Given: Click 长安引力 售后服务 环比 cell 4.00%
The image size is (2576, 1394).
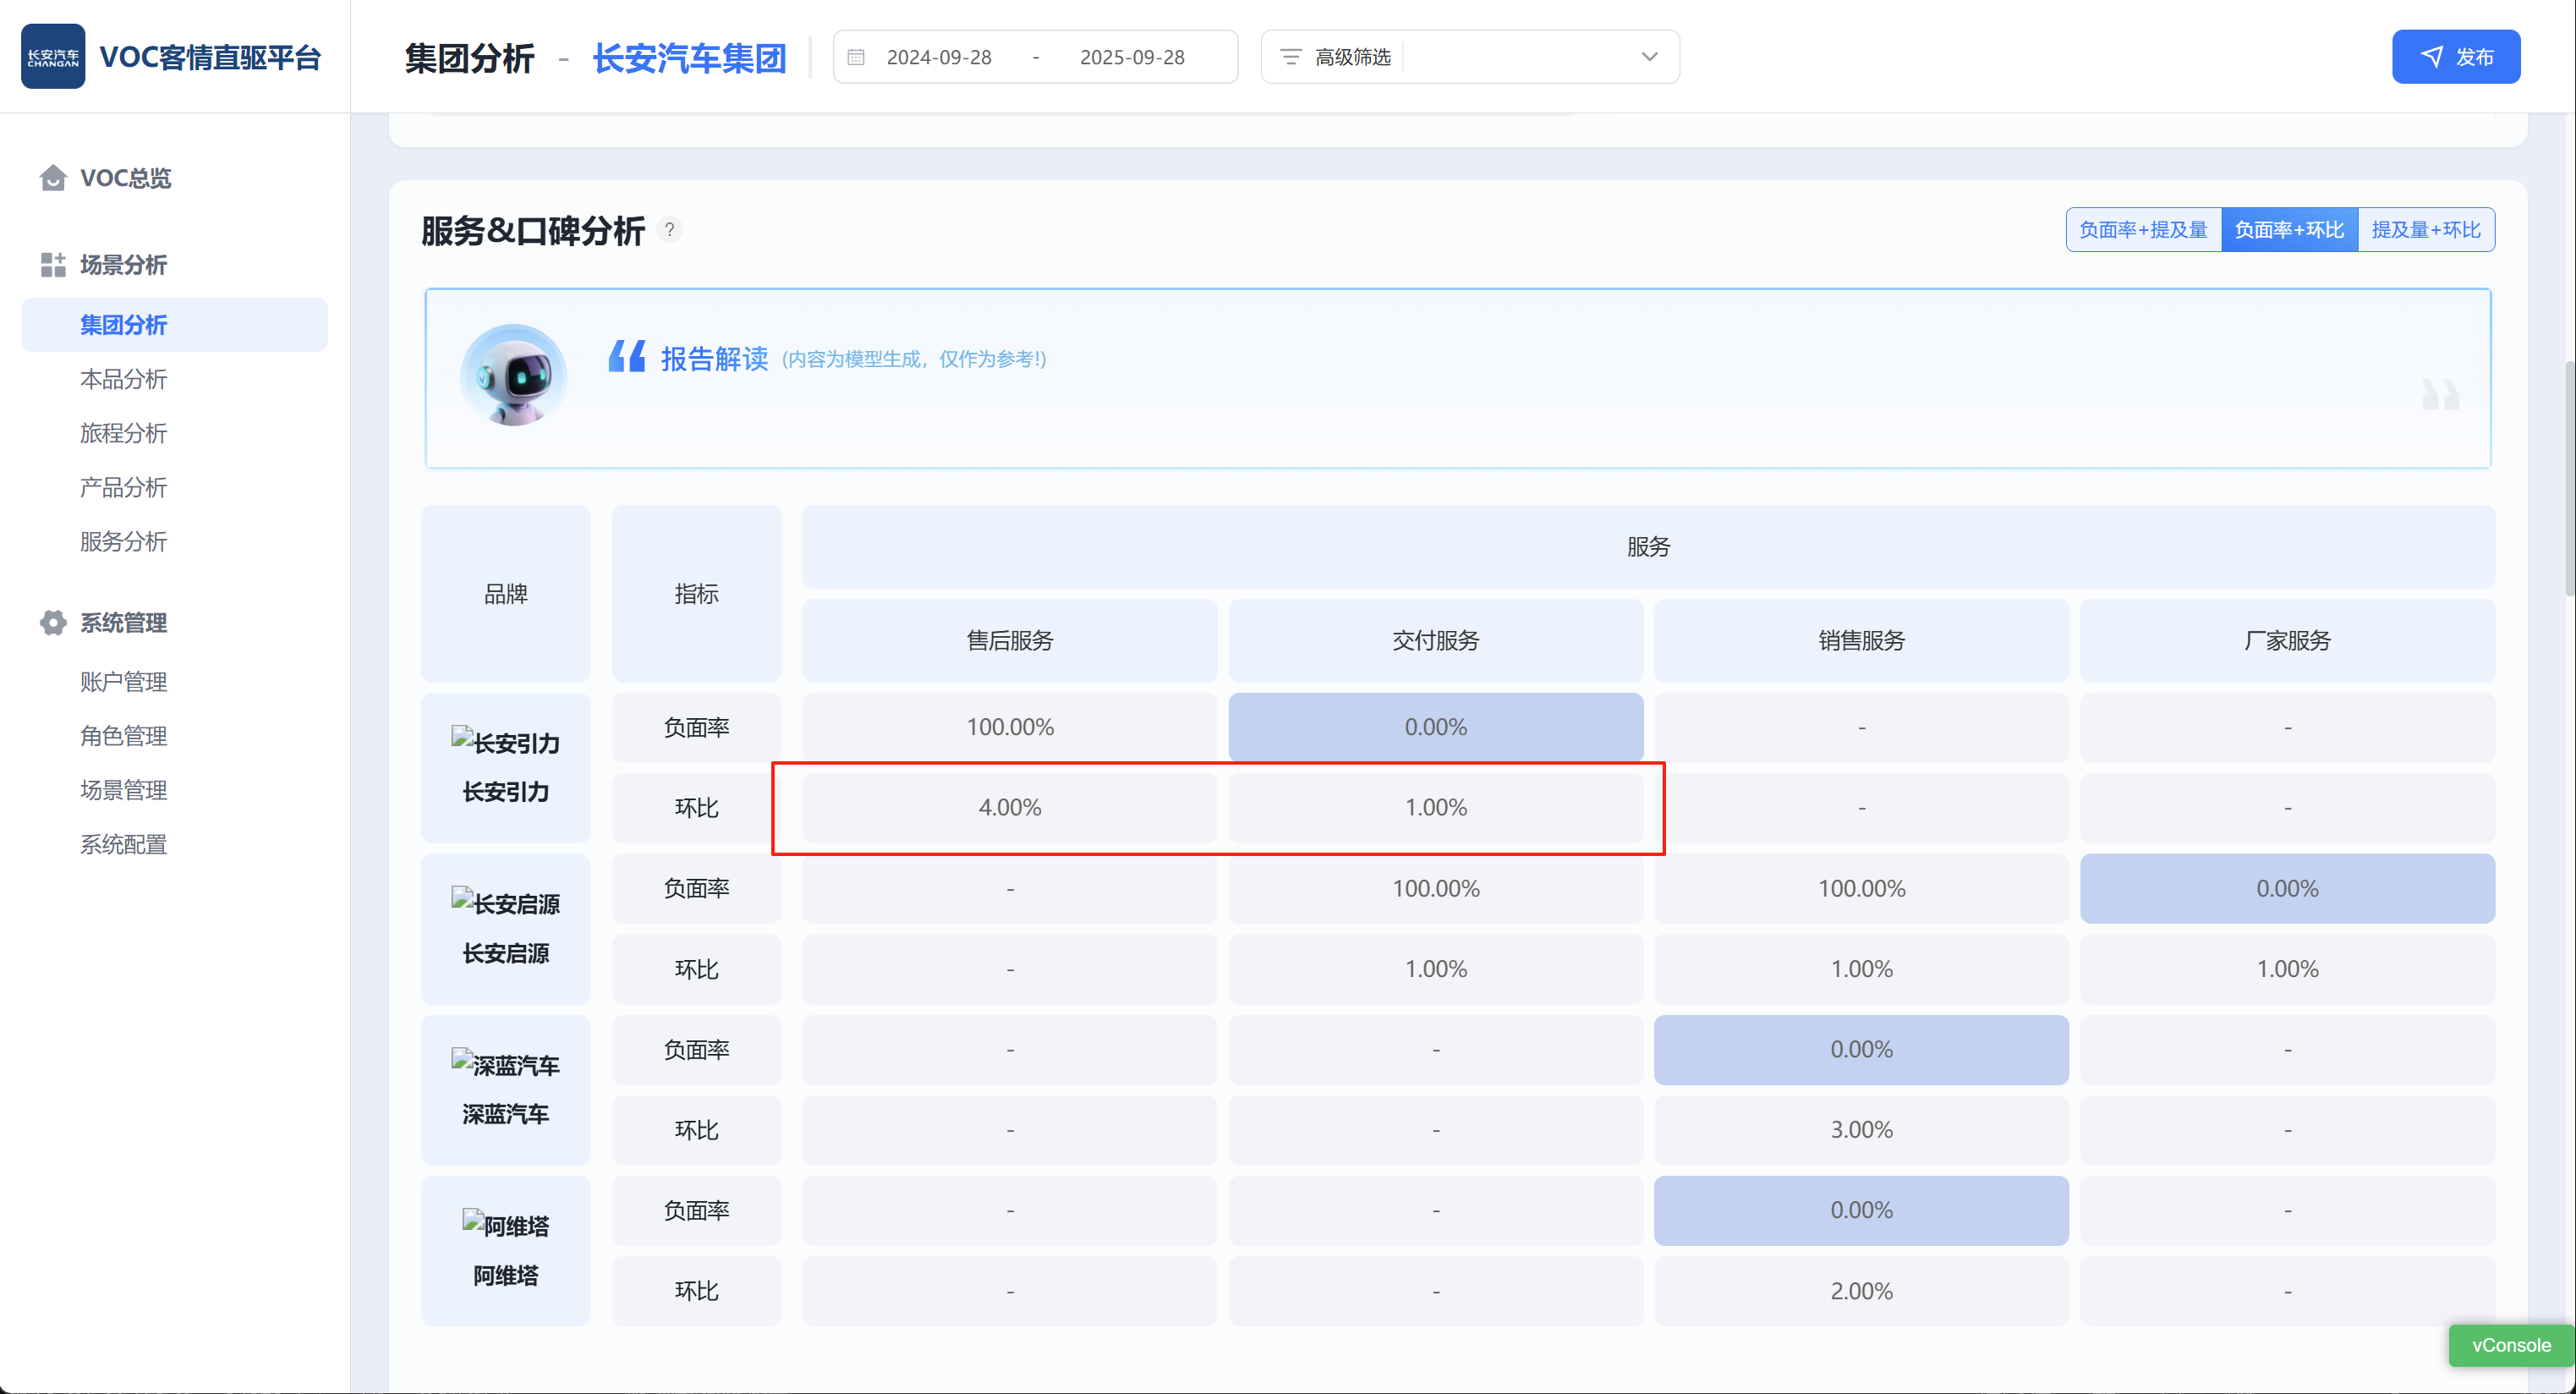Looking at the screenshot, I should 1009,808.
